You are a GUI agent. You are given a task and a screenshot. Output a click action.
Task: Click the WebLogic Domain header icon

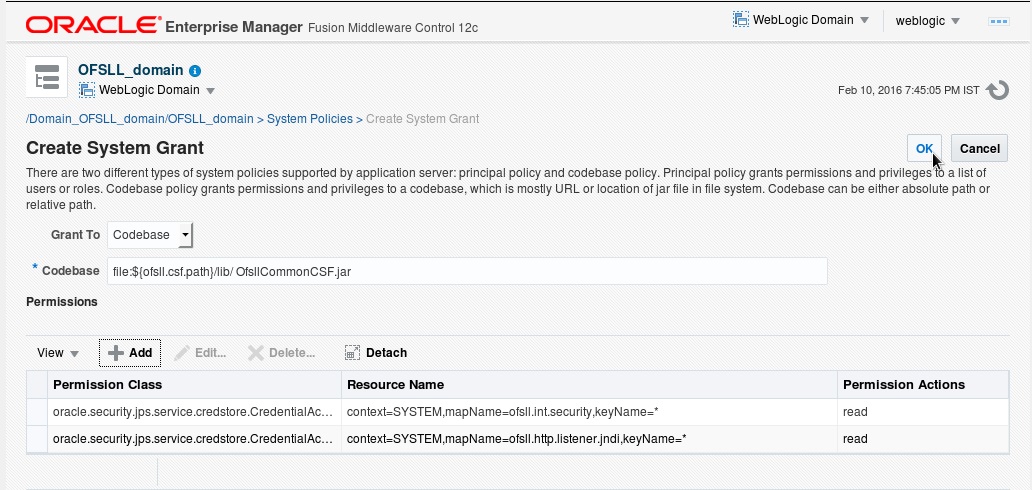tap(741, 19)
